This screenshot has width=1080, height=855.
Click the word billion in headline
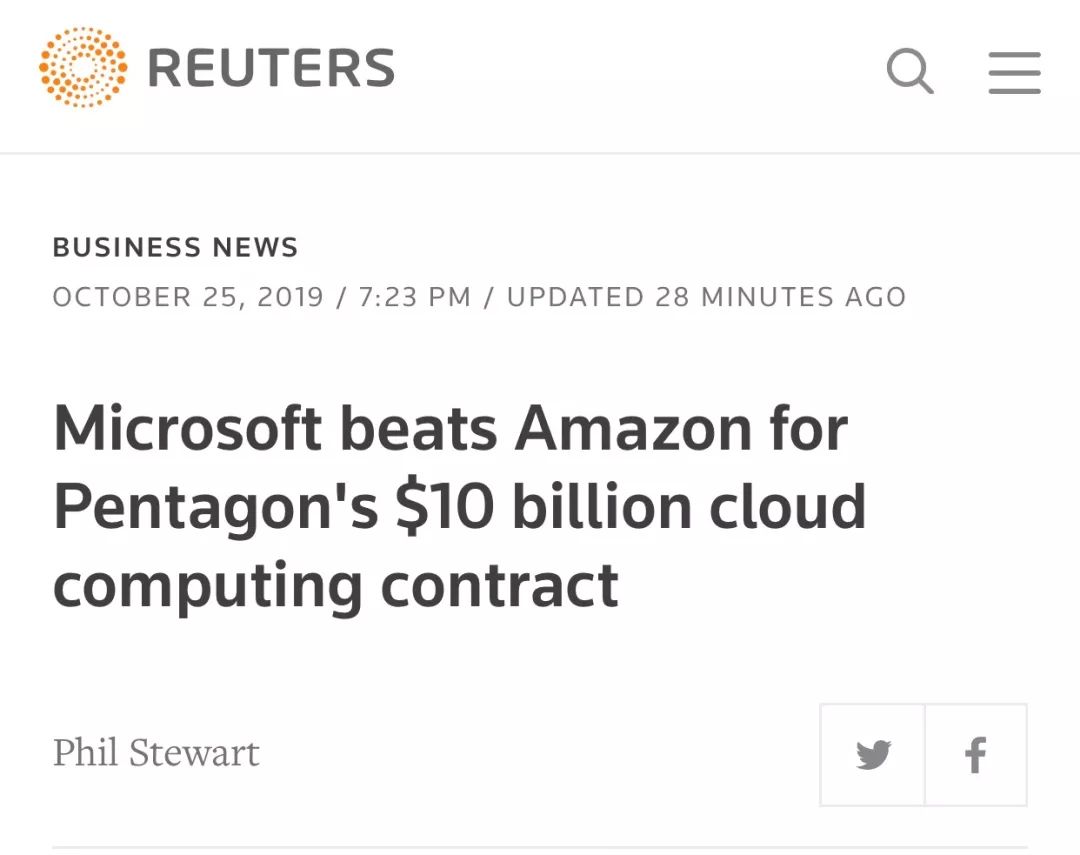[602, 507]
